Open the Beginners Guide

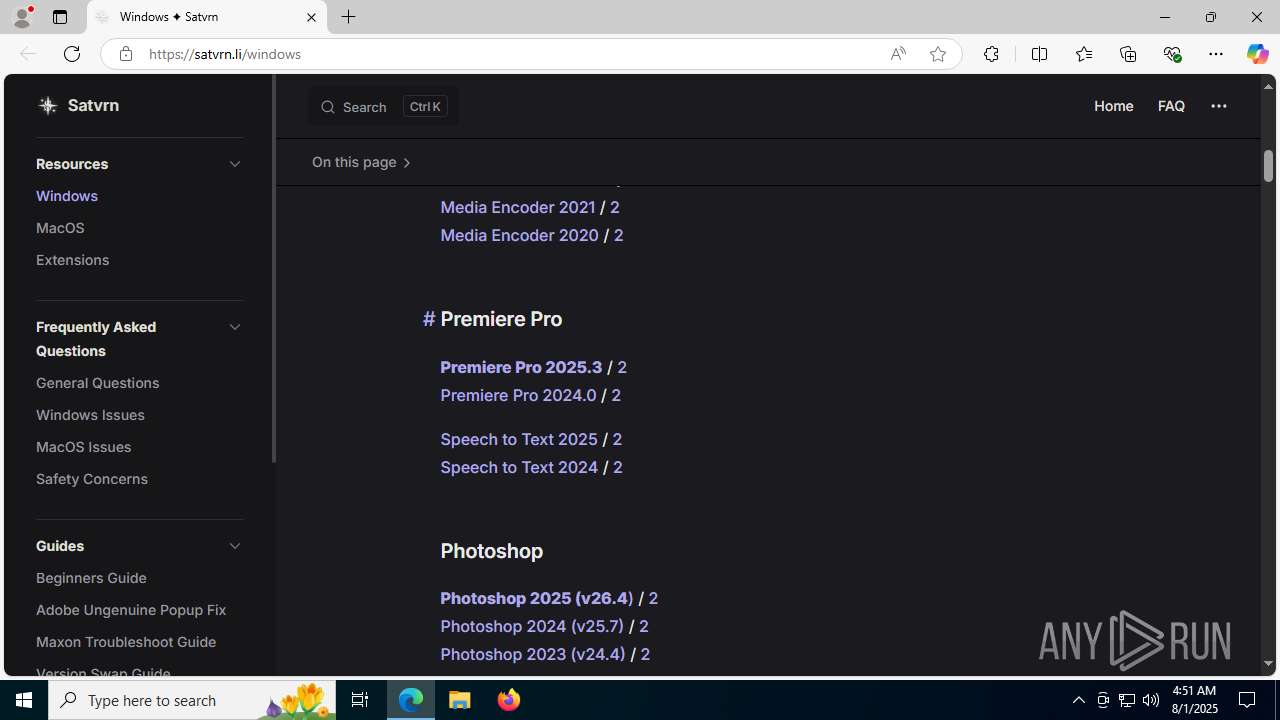[x=91, y=578]
